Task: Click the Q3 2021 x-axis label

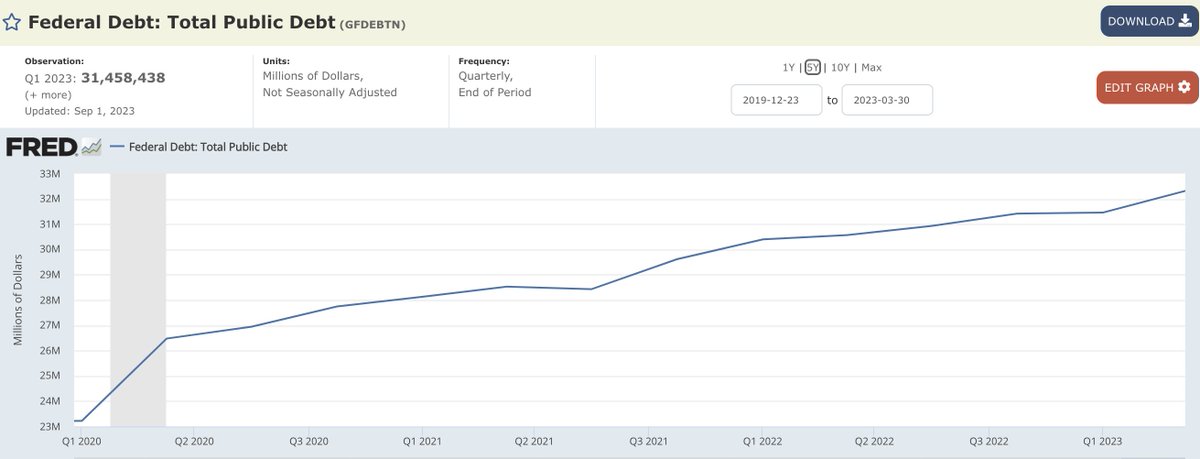Action: 650,441
